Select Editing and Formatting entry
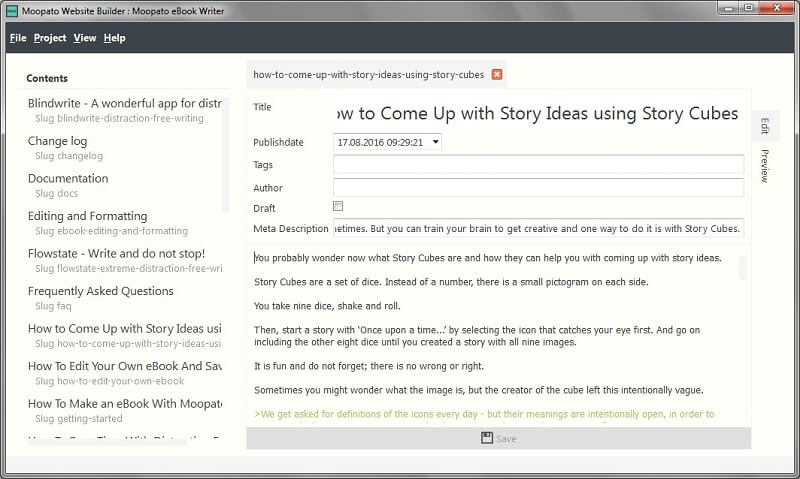This screenshot has width=800, height=479. (x=87, y=216)
